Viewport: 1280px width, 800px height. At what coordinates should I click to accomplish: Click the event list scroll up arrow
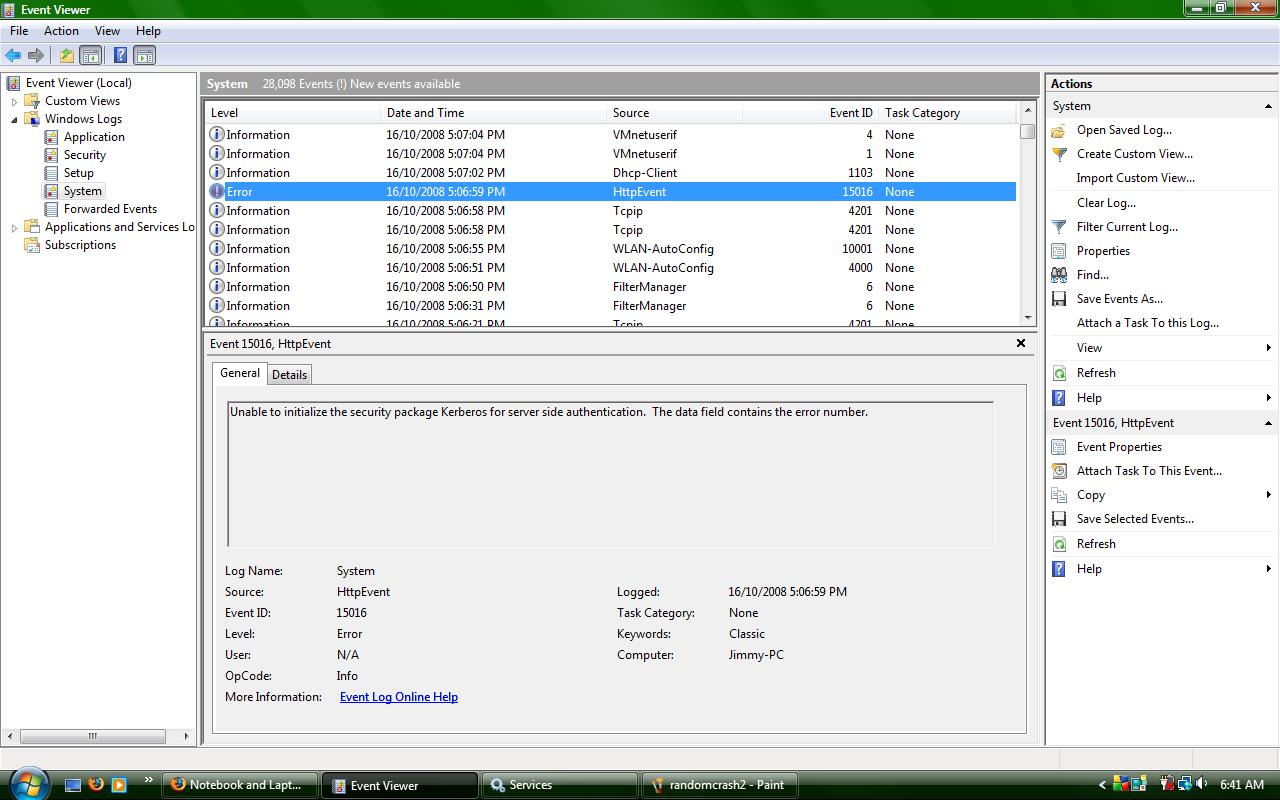(x=1028, y=110)
